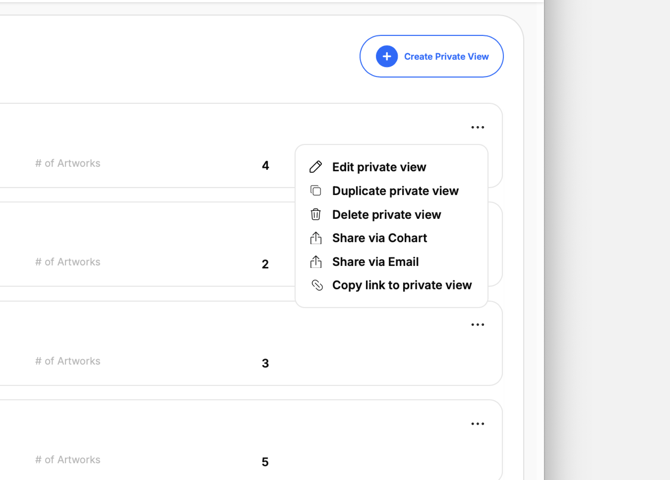
Task: Open the three-dot menu on first card
Action: [478, 127]
